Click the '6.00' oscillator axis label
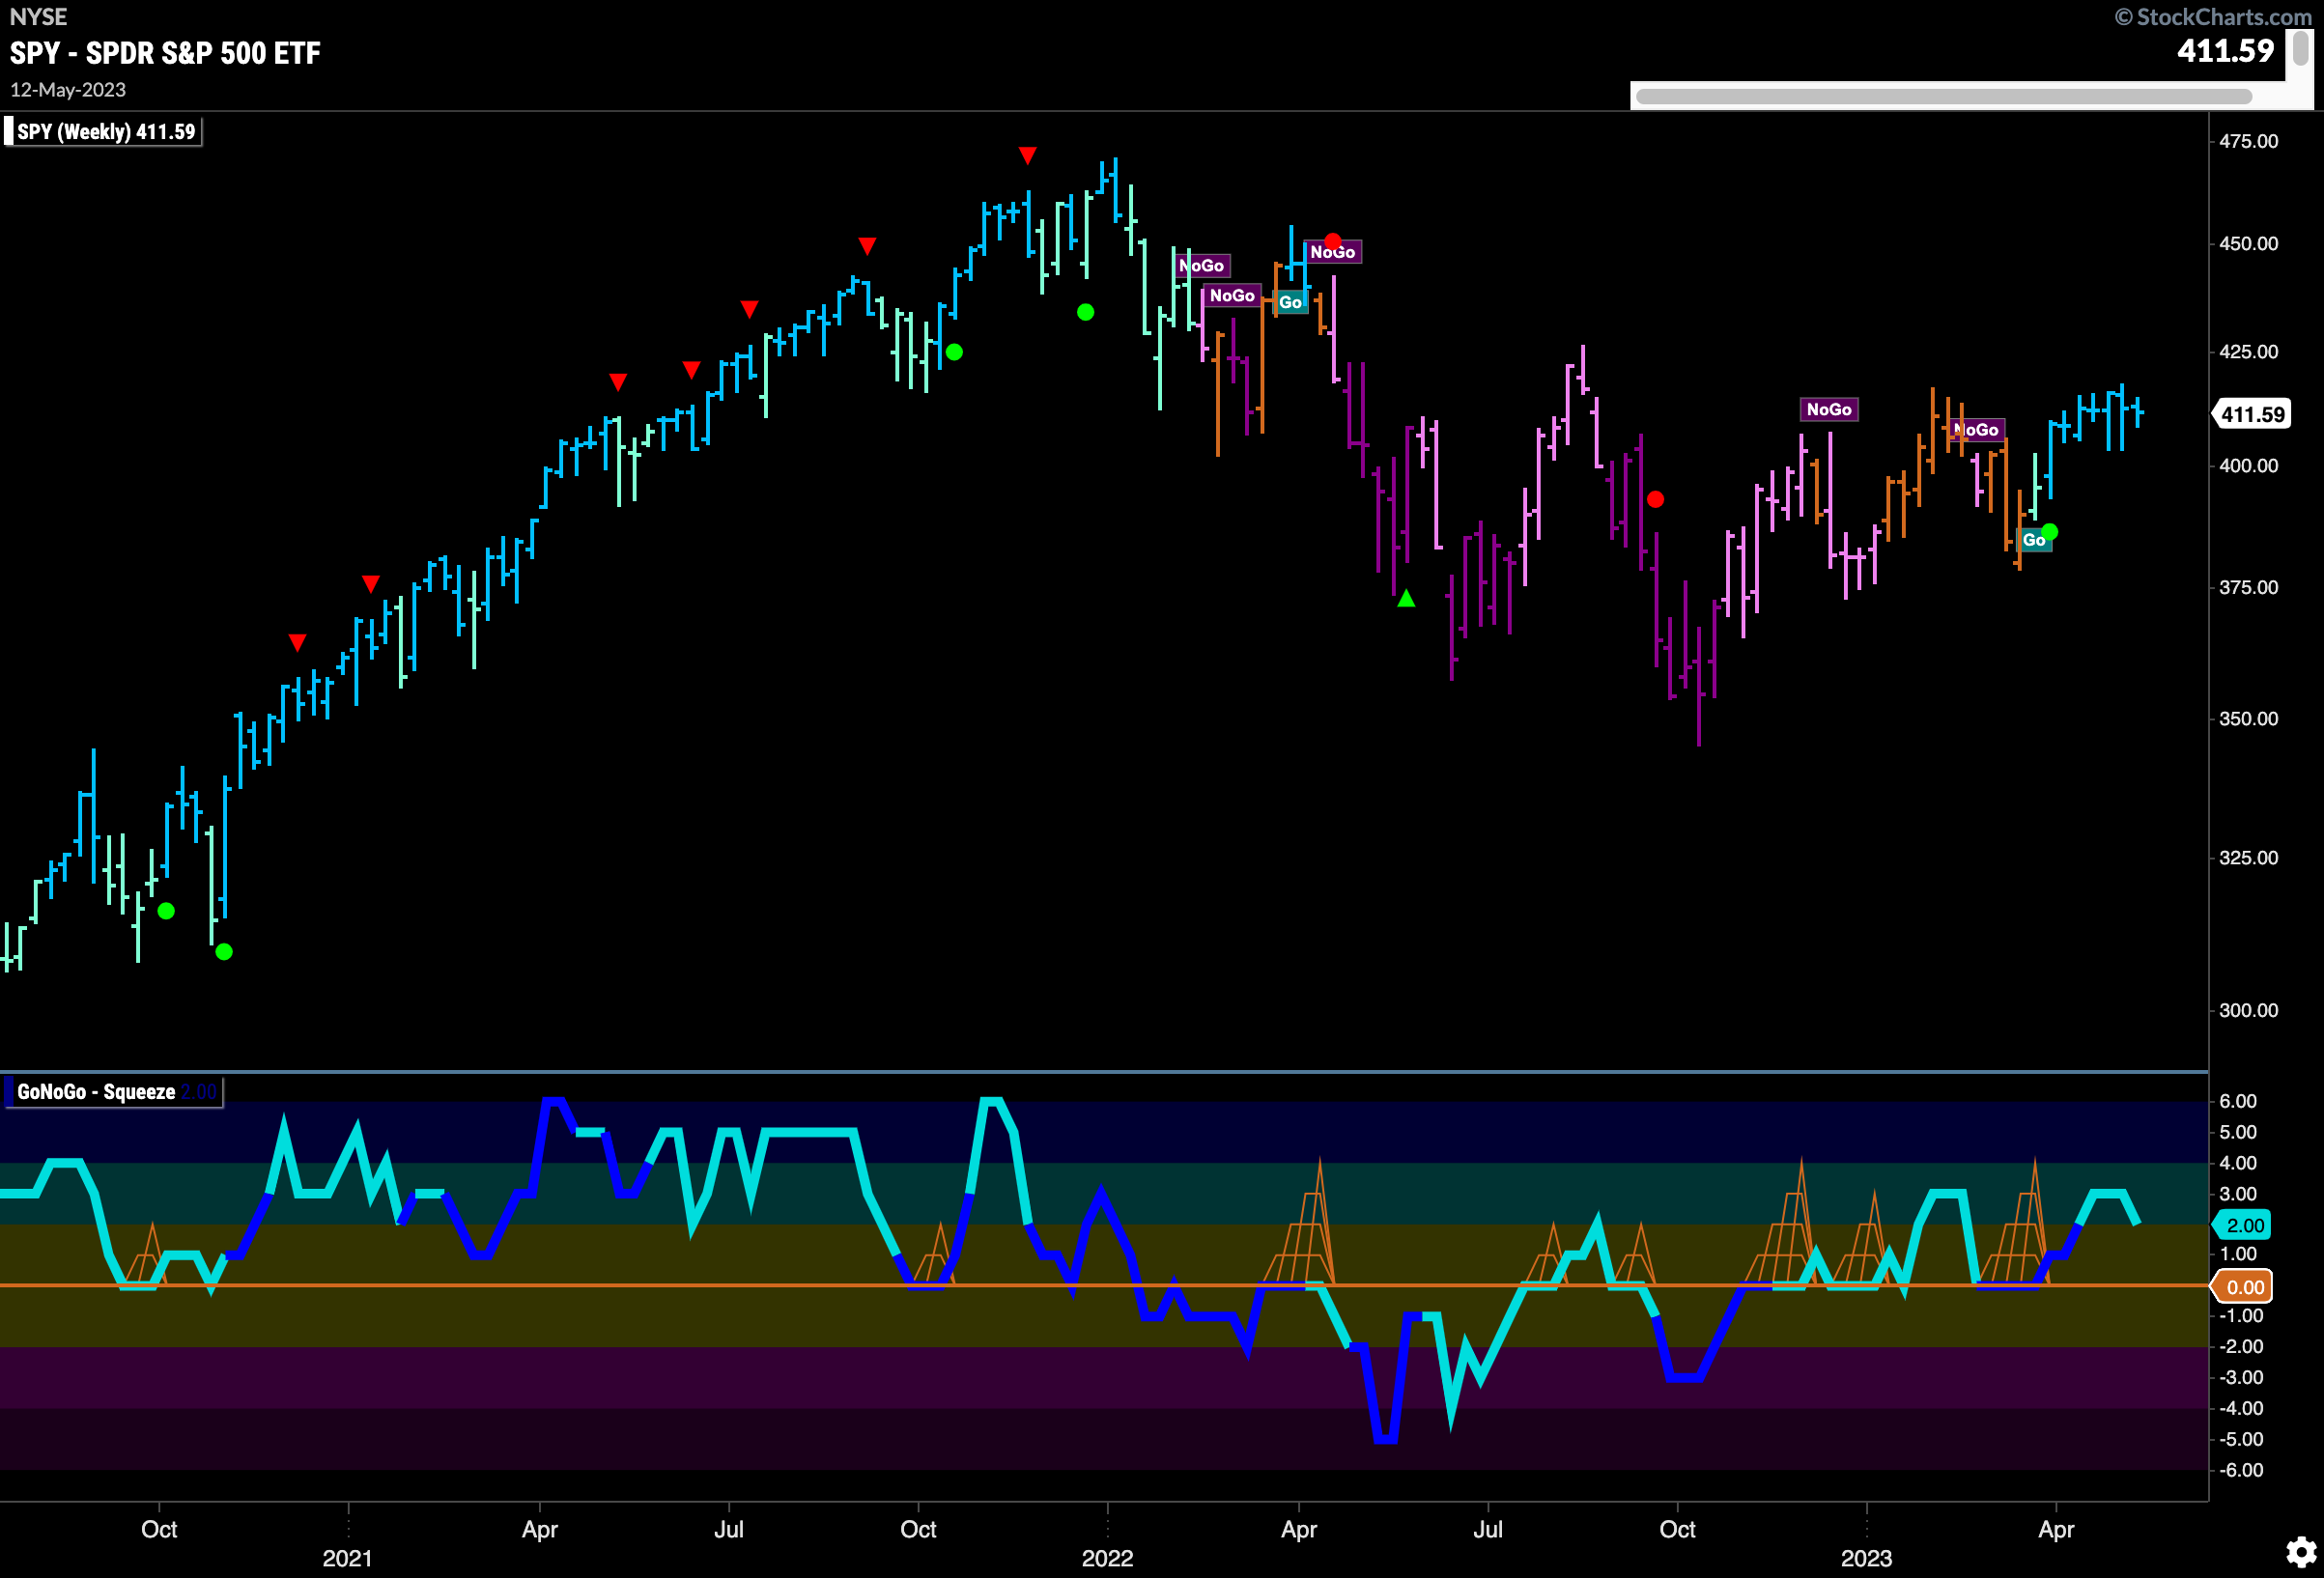 [2238, 1101]
